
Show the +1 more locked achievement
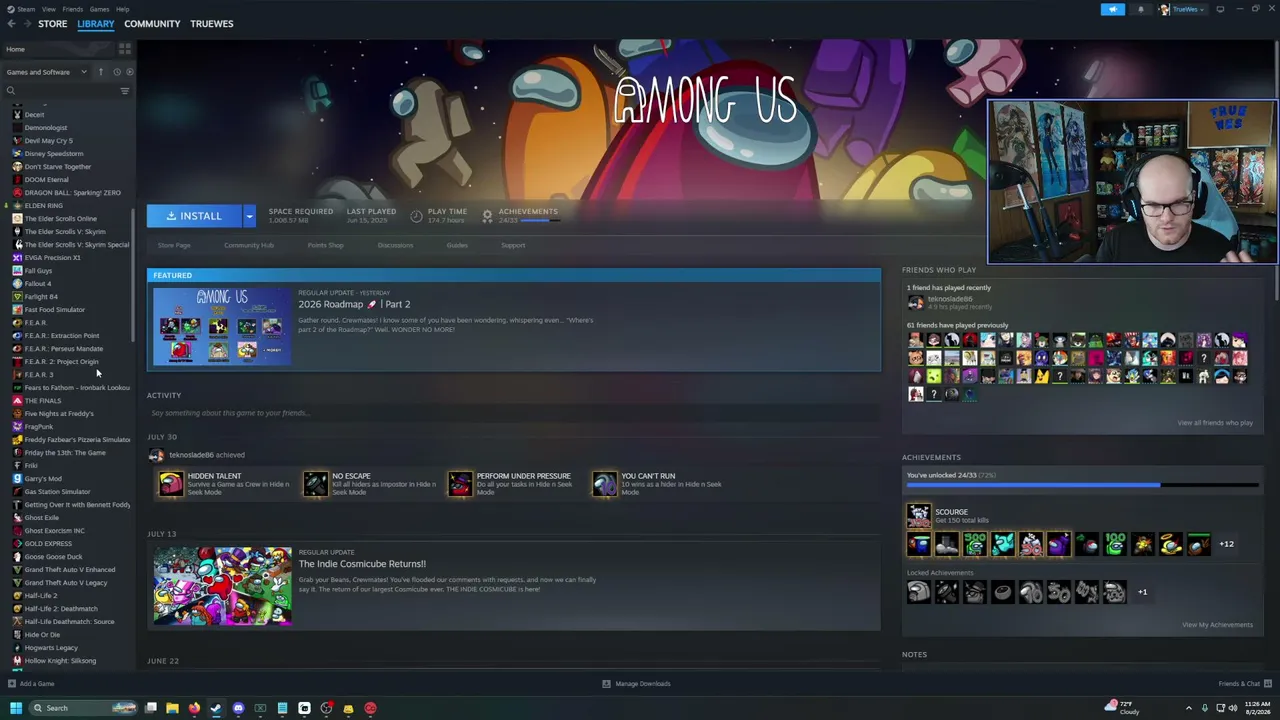tap(1142, 592)
